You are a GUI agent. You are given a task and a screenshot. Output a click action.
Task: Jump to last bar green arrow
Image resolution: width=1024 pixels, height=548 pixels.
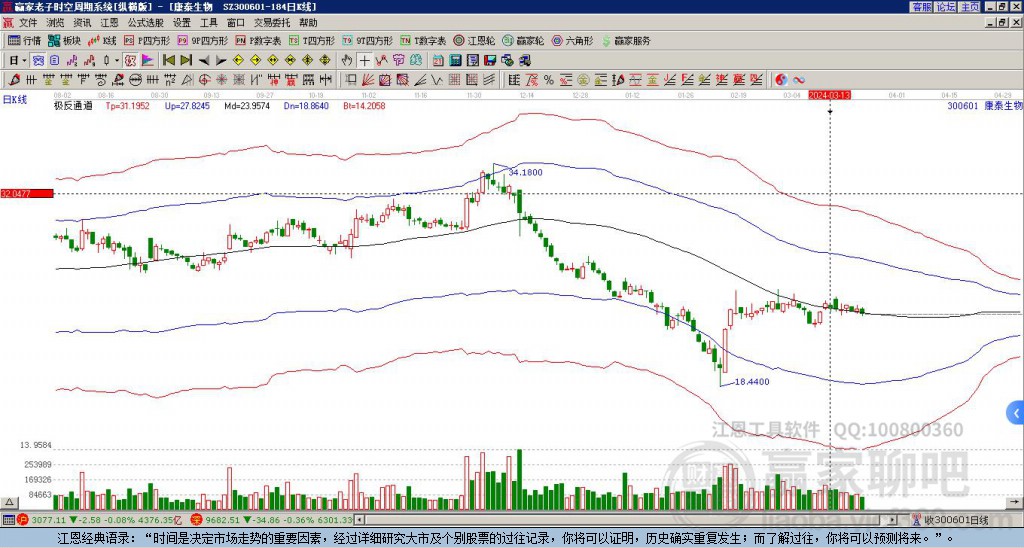[186, 61]
